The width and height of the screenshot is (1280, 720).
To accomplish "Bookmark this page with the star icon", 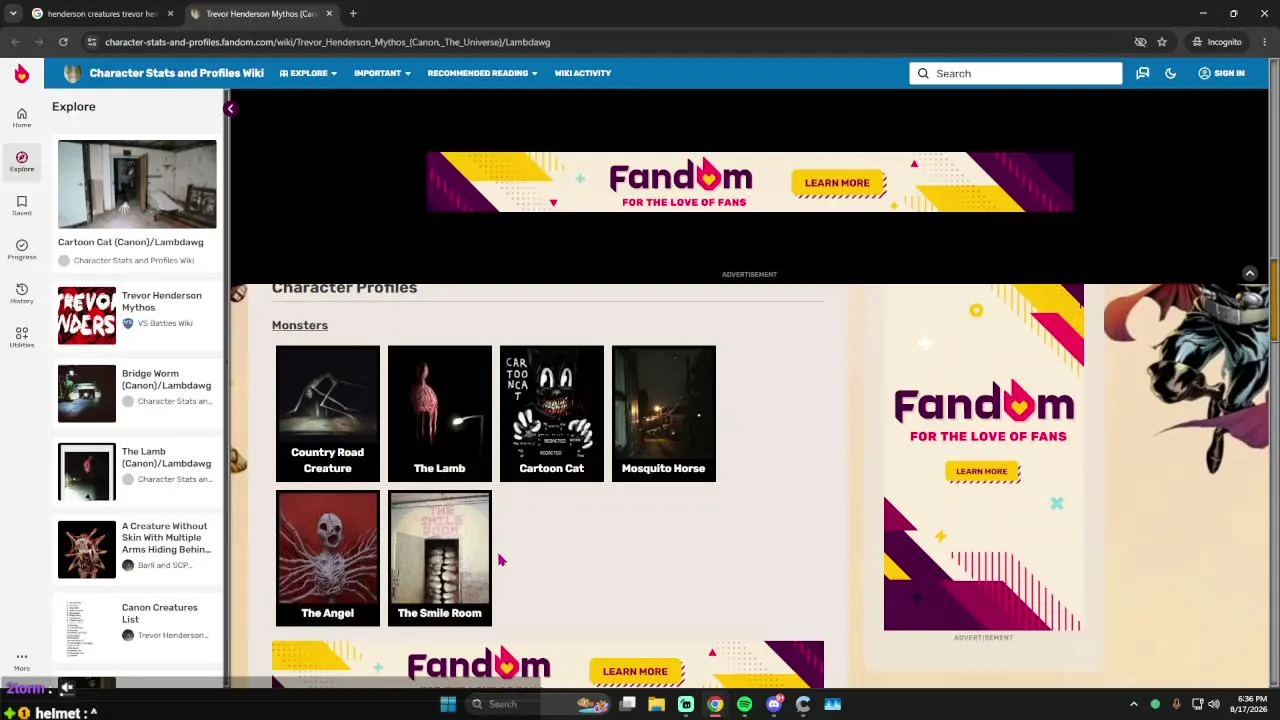I will [1162, 42].
